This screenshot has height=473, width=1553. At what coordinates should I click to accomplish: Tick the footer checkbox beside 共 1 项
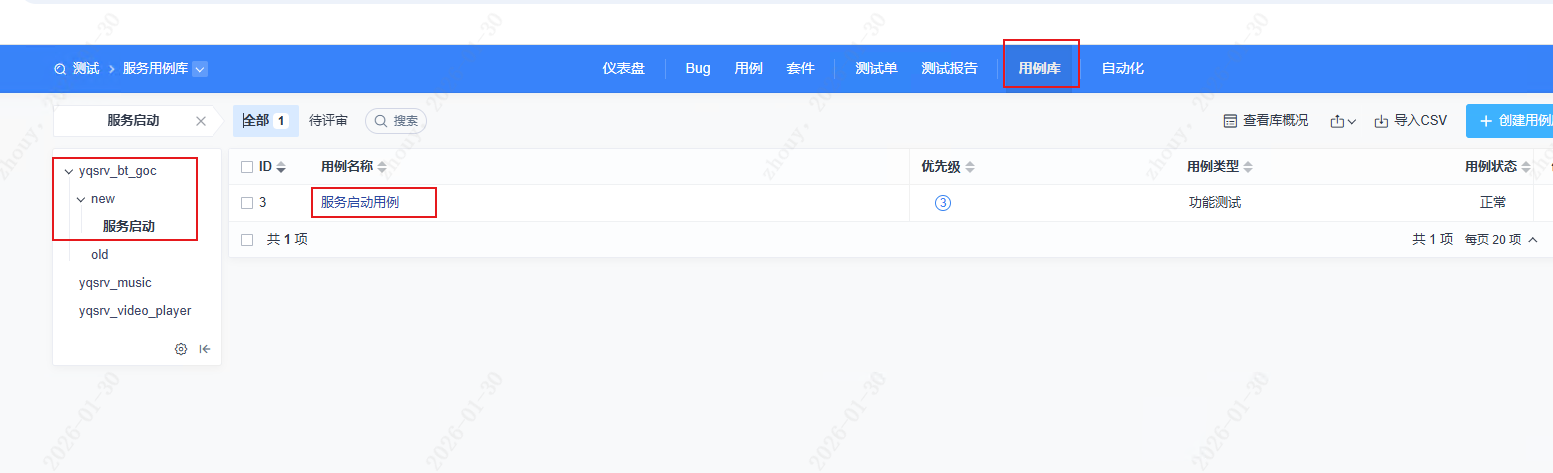[247, 240]
